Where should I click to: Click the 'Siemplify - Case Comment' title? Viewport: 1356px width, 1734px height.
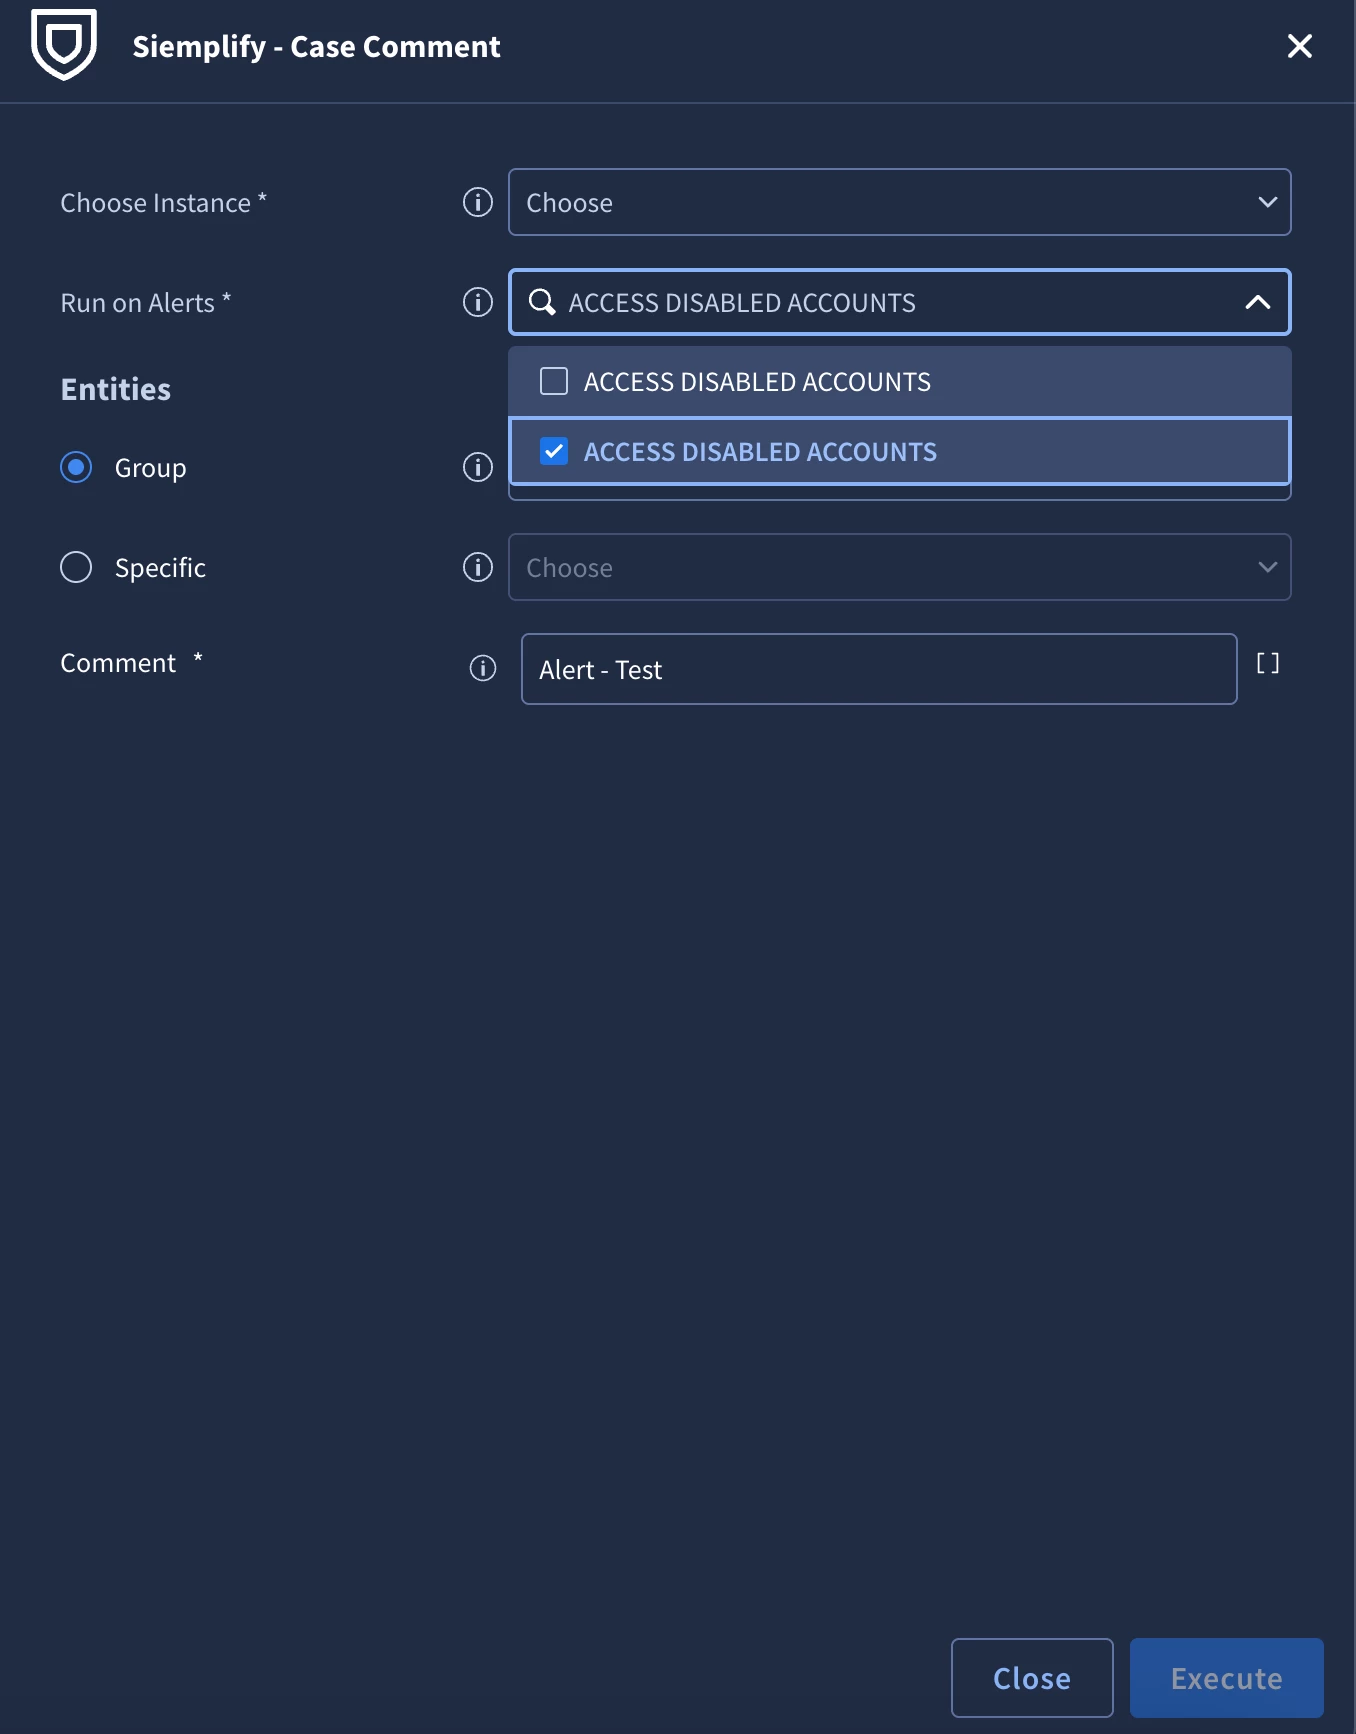pyautogui.click(x=316, y=46)
